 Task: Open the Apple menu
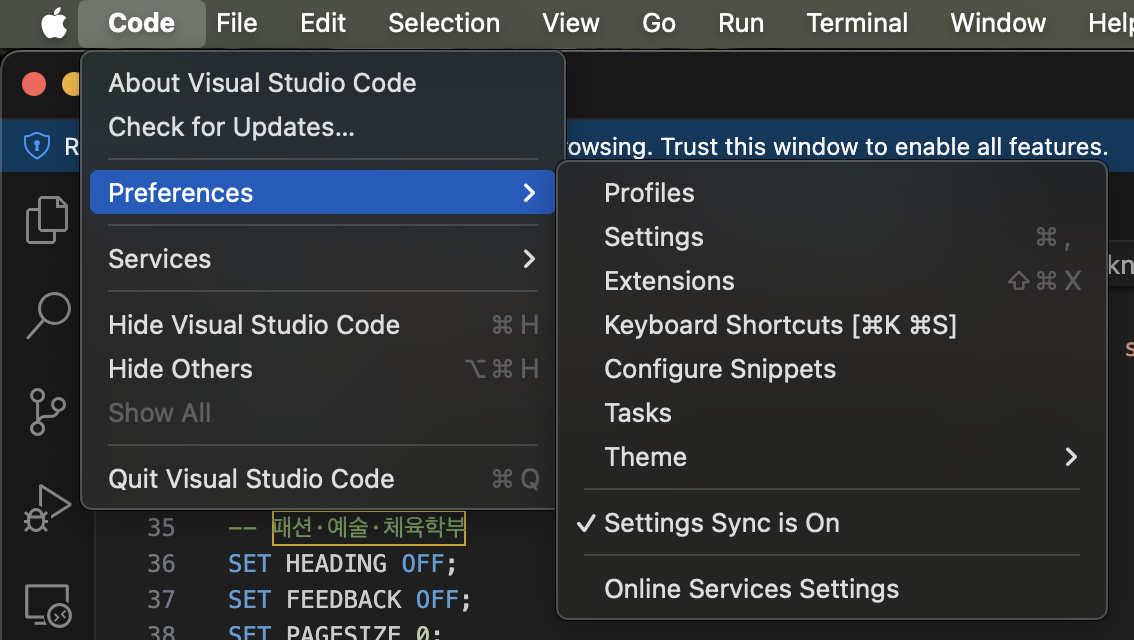pos(54,23)
